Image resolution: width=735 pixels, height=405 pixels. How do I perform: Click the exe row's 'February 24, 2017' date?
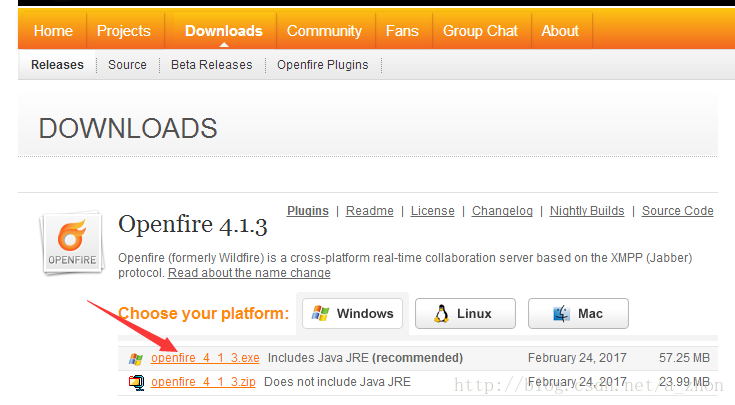577,358
